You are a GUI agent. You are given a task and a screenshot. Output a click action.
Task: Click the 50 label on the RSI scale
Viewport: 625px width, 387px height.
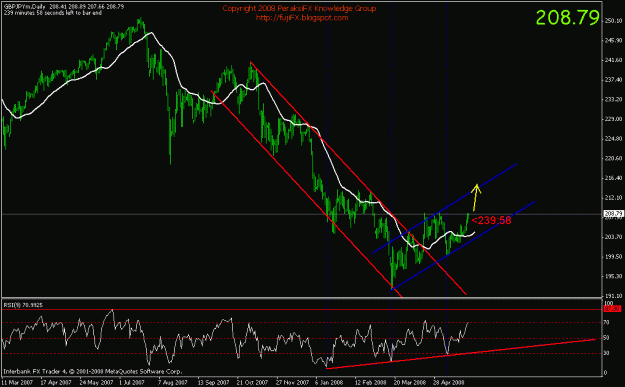pyautogui.click(x=607, y=338)
